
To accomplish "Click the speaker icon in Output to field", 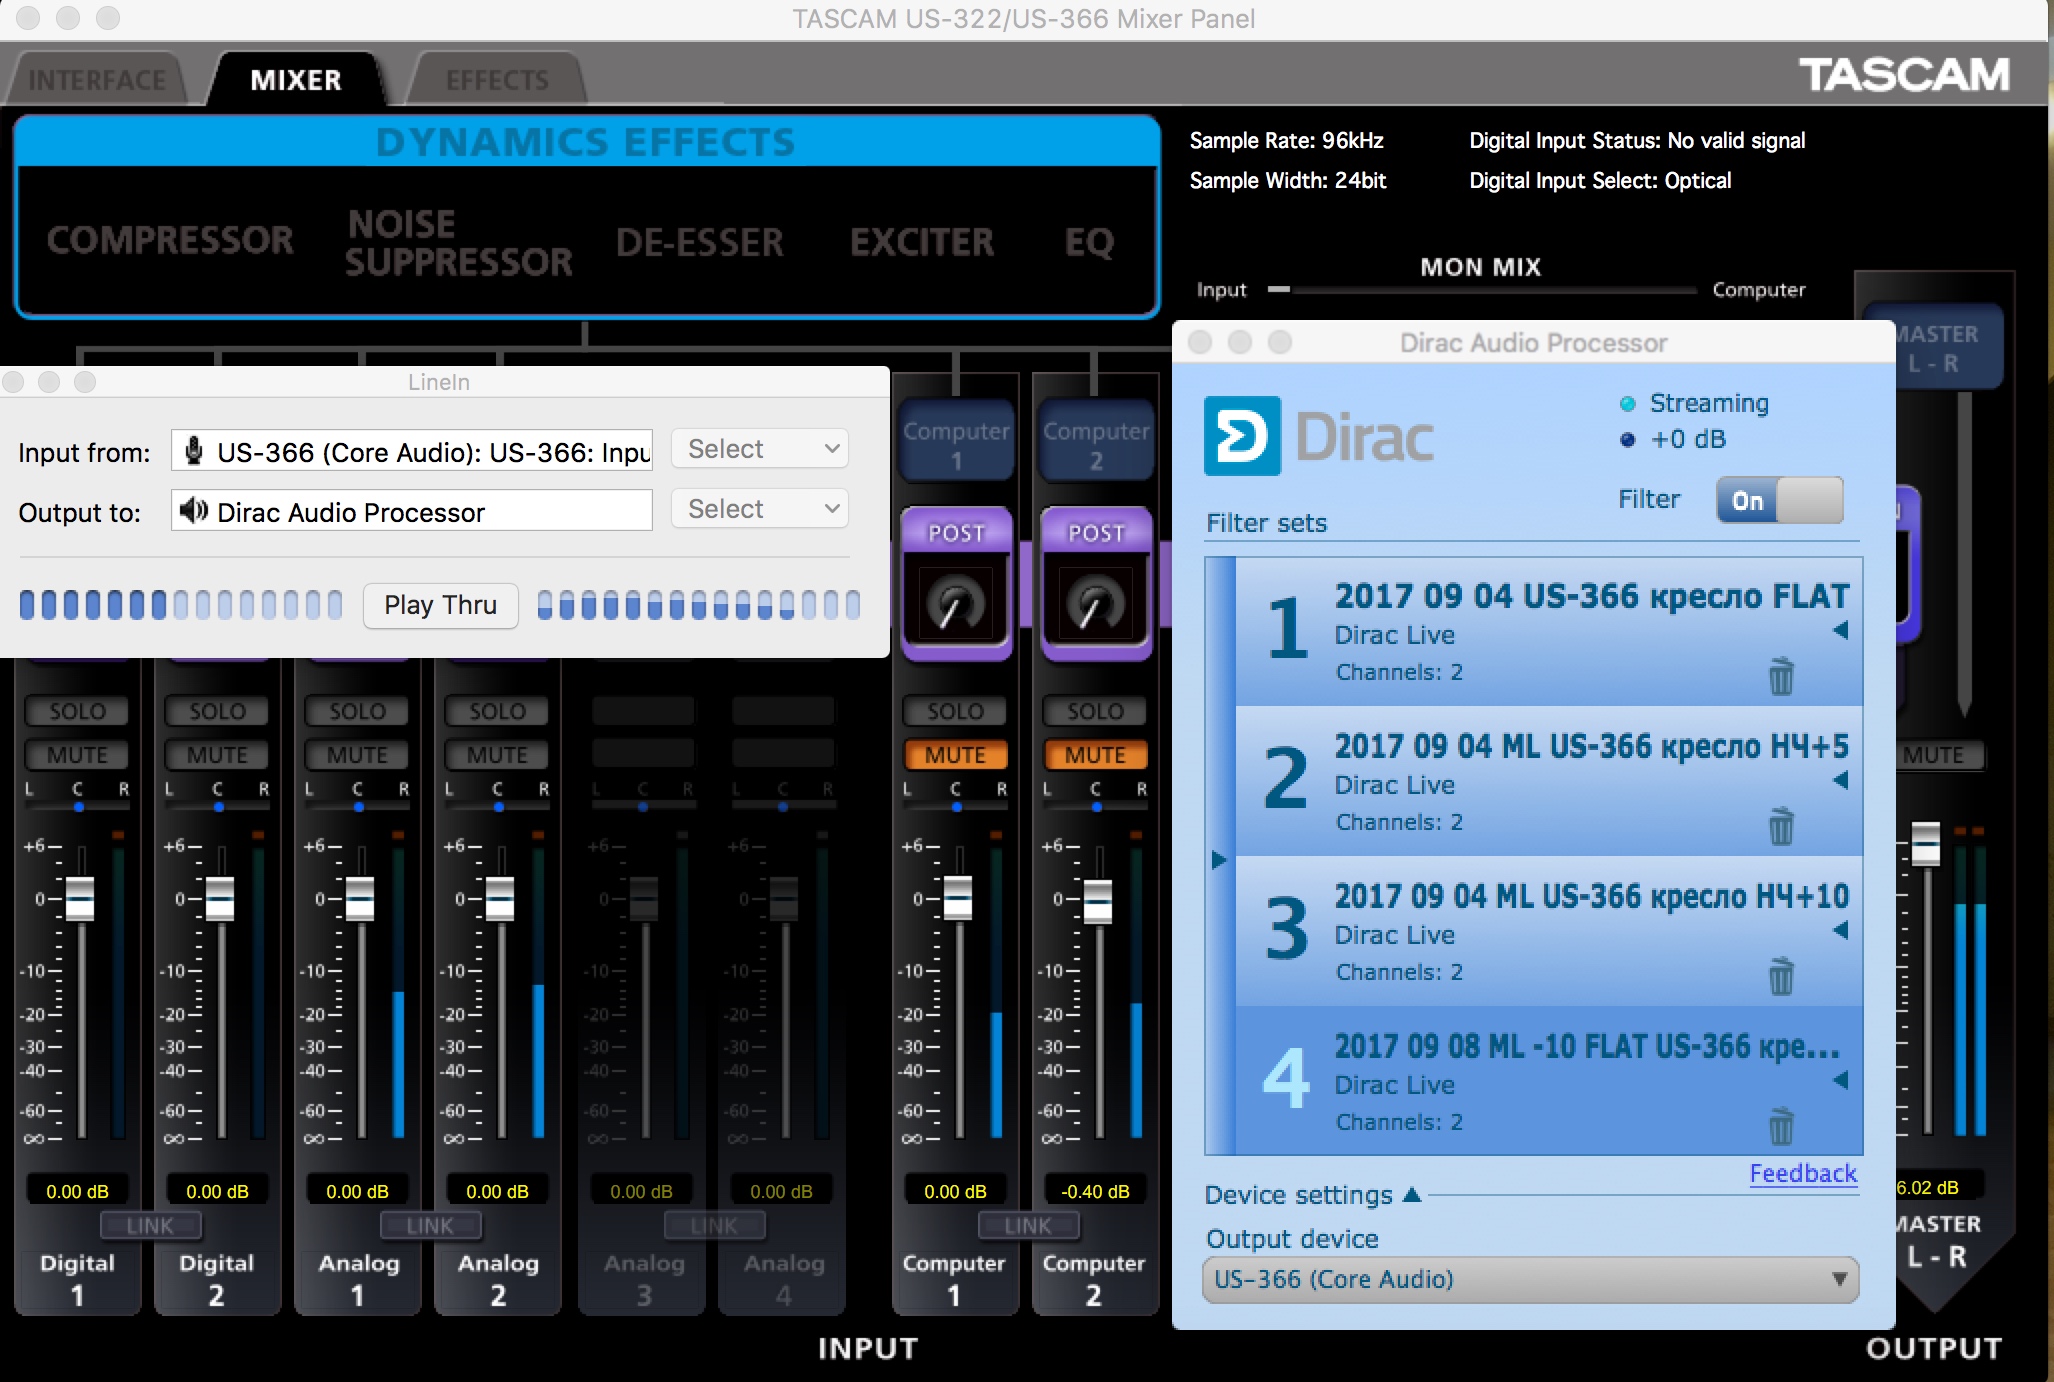I will tap(194, 511).
